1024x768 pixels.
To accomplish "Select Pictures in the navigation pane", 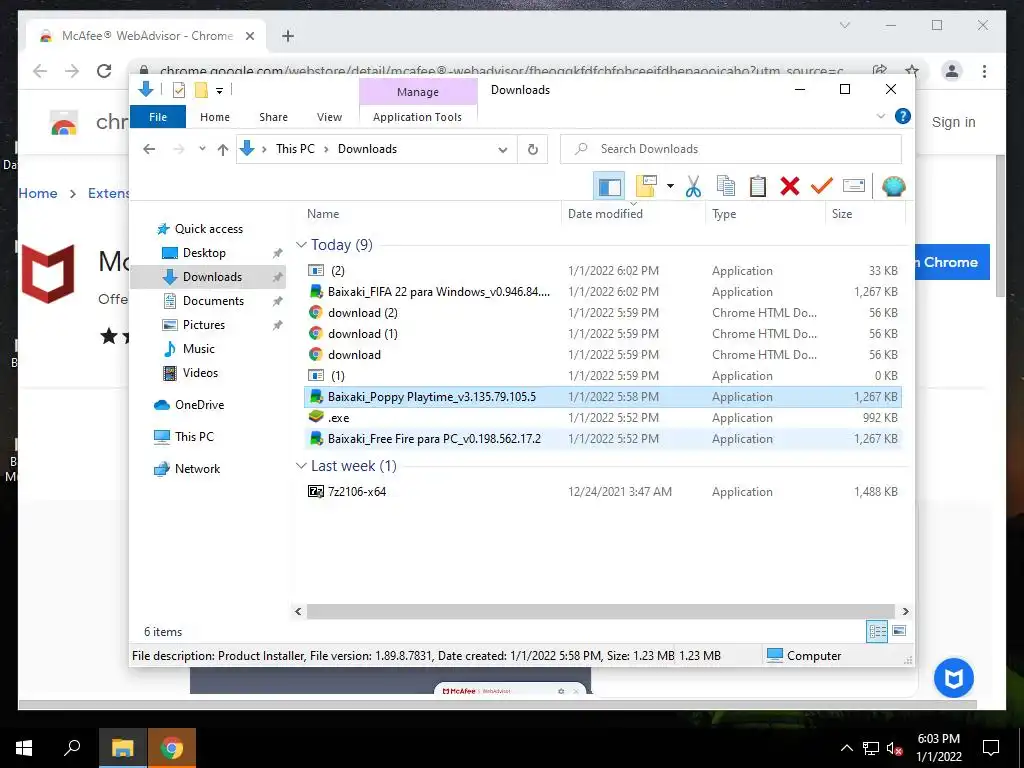I will [203, 325].
